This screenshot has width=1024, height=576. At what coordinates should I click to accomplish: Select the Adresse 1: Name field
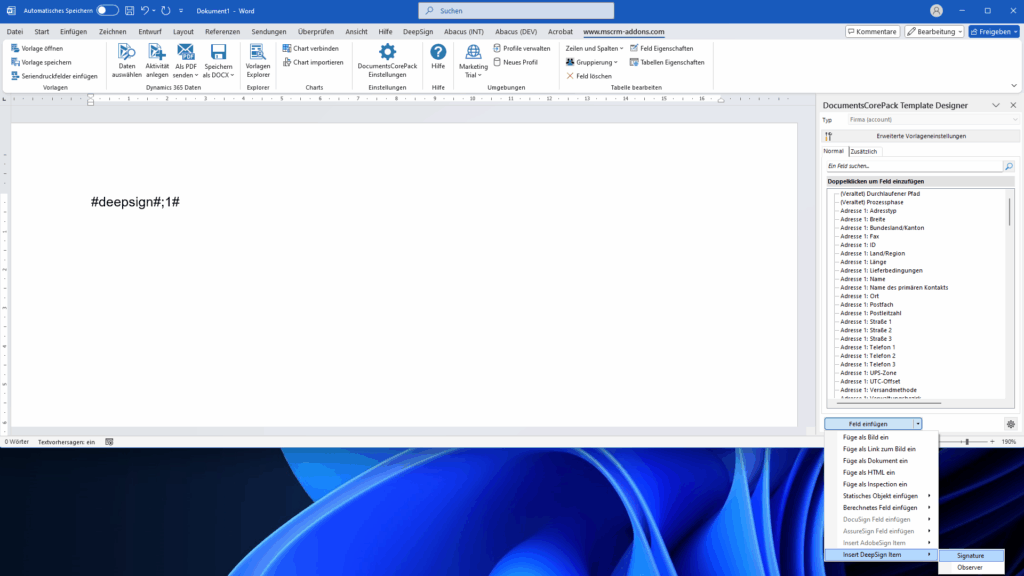(862, 279)
